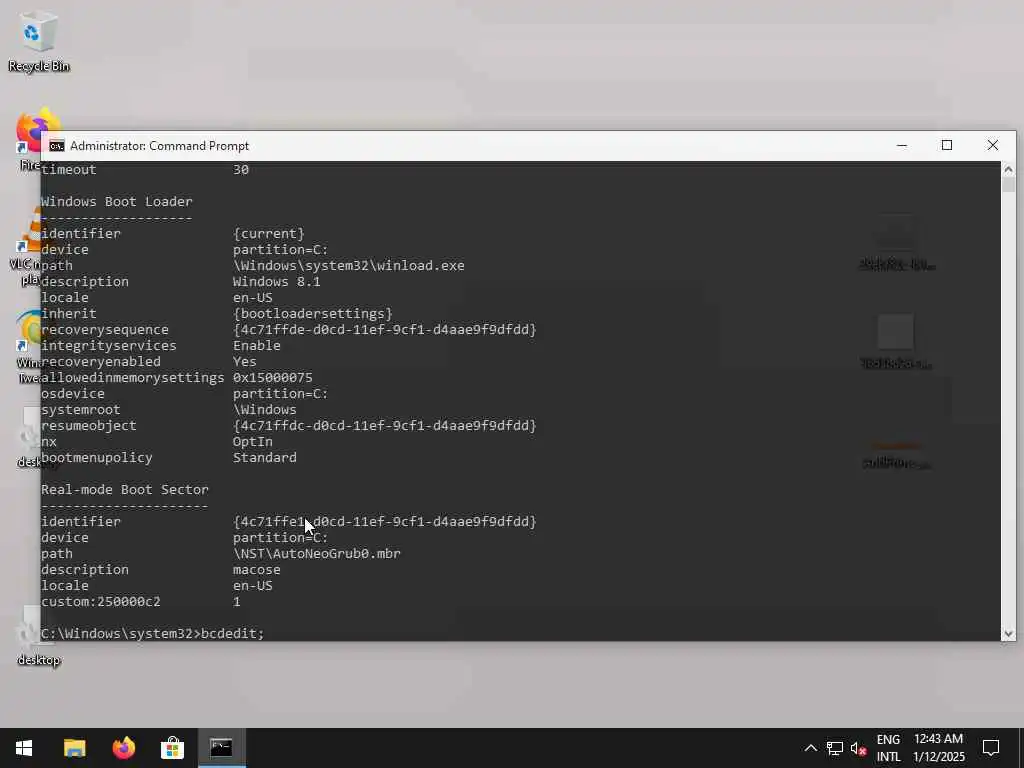Click the Windows Boot Loader heading

116,202
